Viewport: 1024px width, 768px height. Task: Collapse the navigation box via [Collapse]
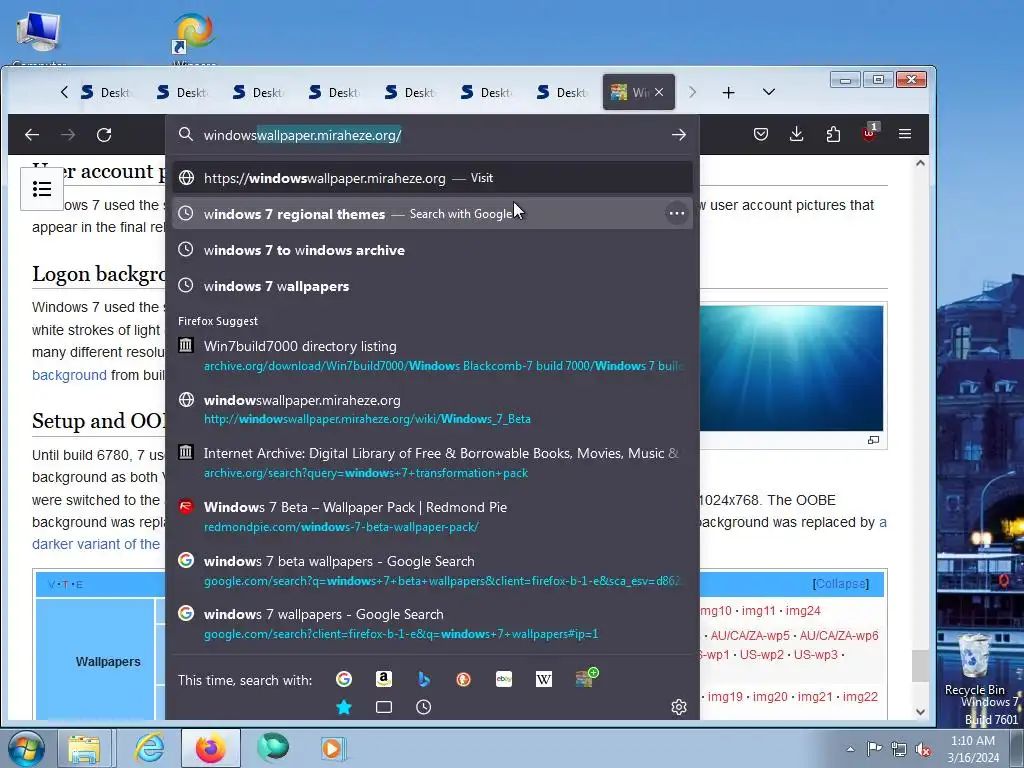[x=840, y=584]
